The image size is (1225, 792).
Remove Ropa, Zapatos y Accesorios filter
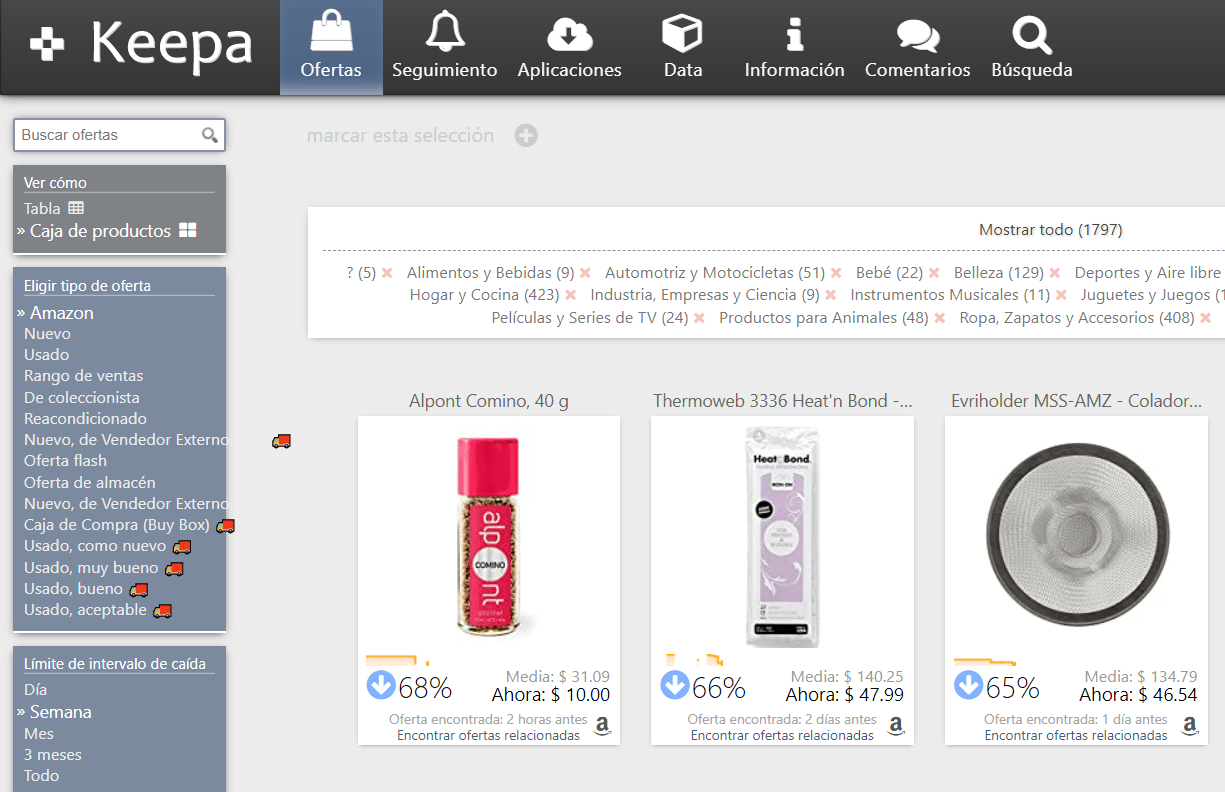(1205, 318)
